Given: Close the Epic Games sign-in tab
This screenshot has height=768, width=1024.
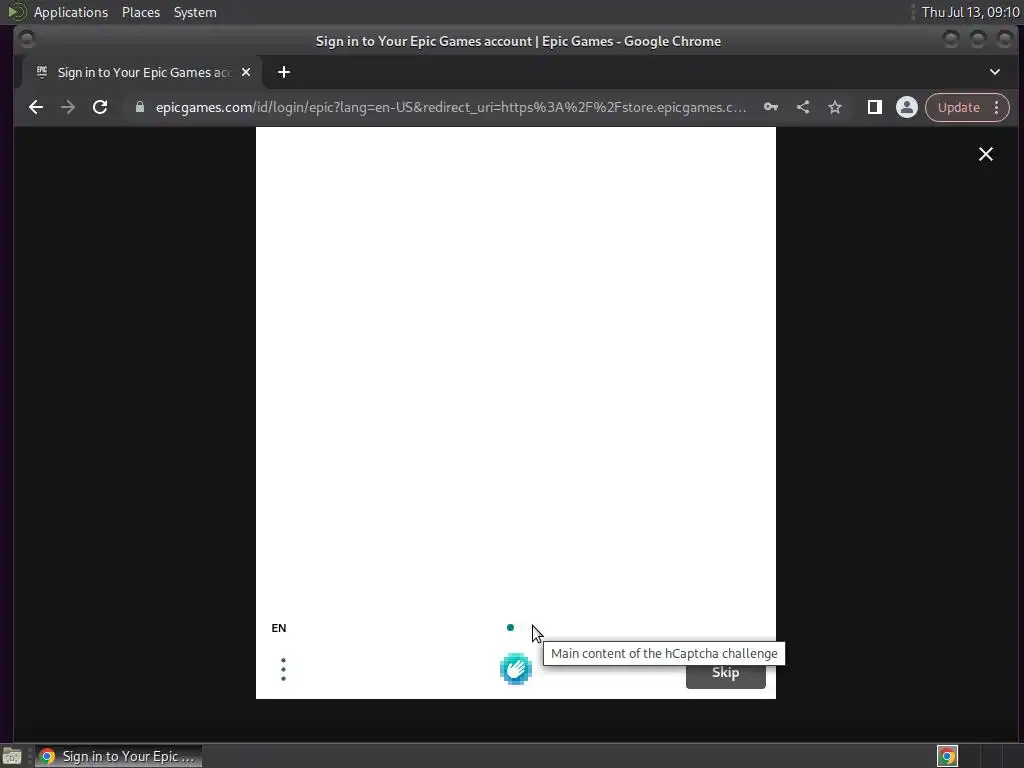Looking at the screenshot, I should [x=246, y=72].
